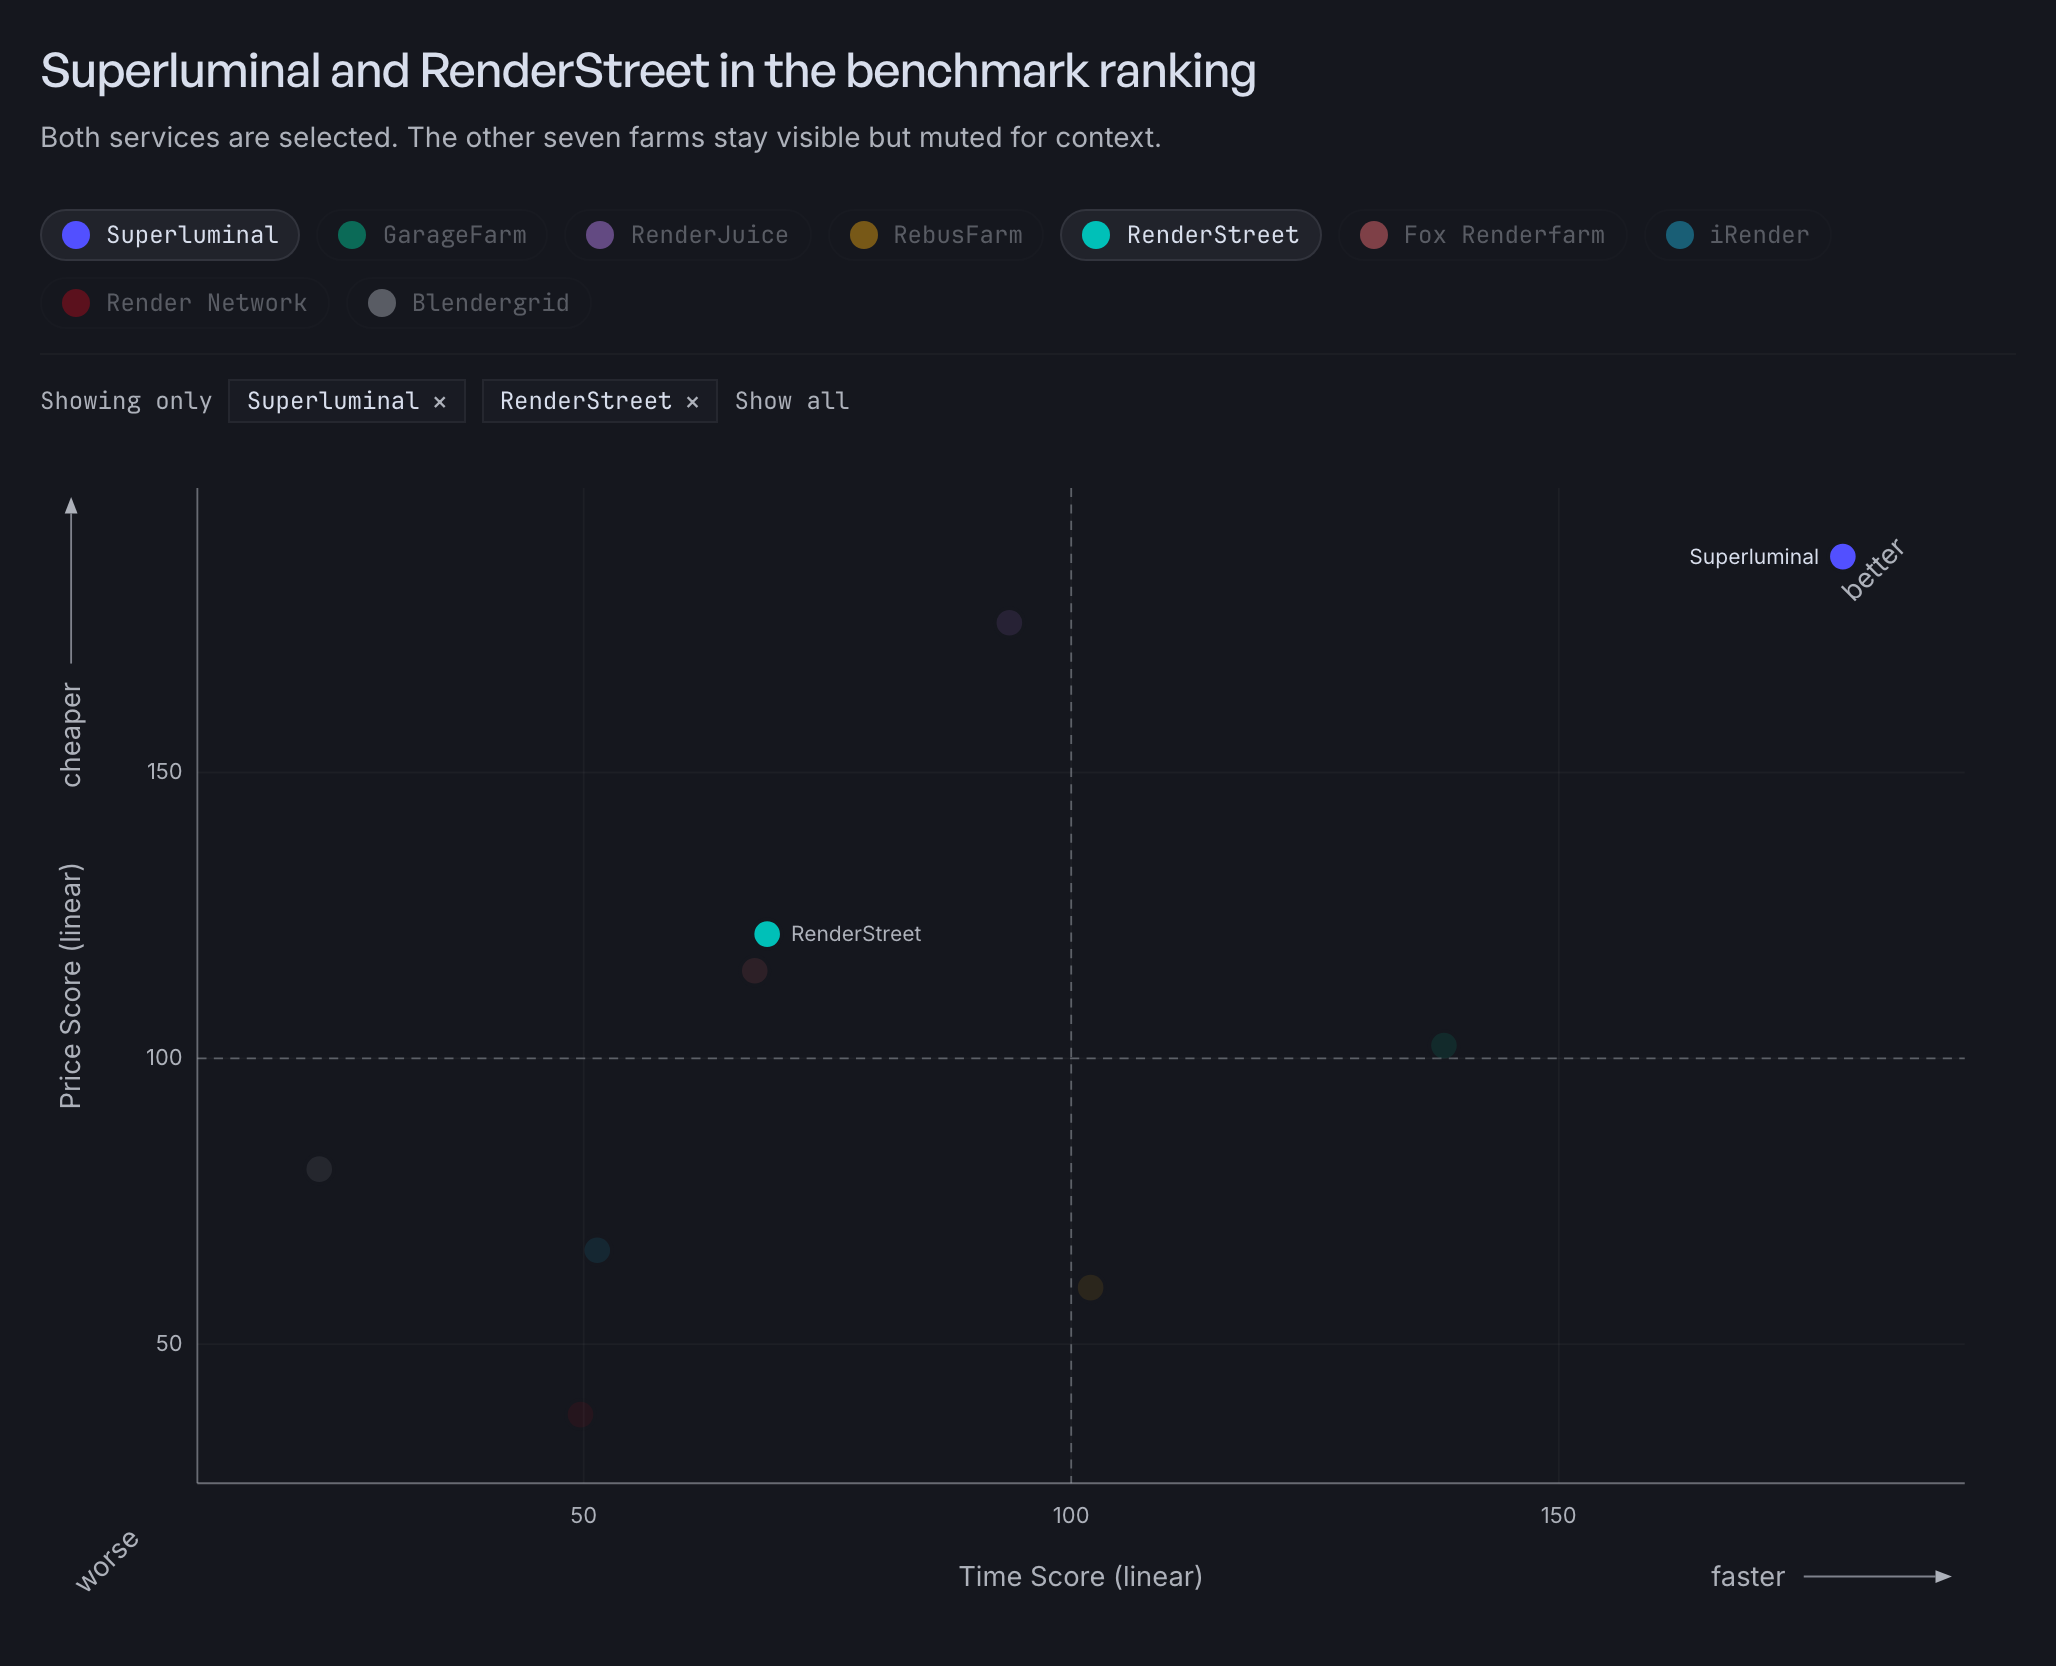This screenshot has height=1666, width=2056.
Task: Click the muted iRender point near time 50
Action: tap(597, 1250)
